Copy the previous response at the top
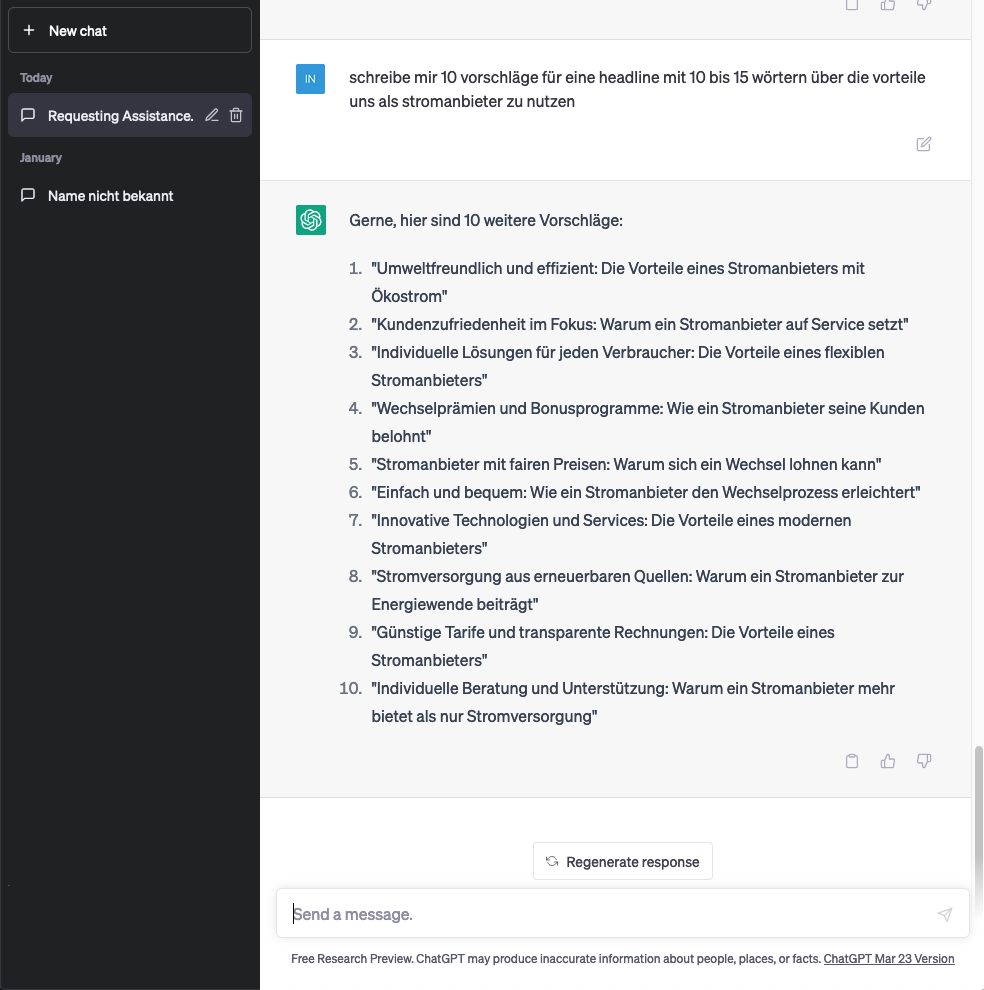 click(x=852, y=5)
